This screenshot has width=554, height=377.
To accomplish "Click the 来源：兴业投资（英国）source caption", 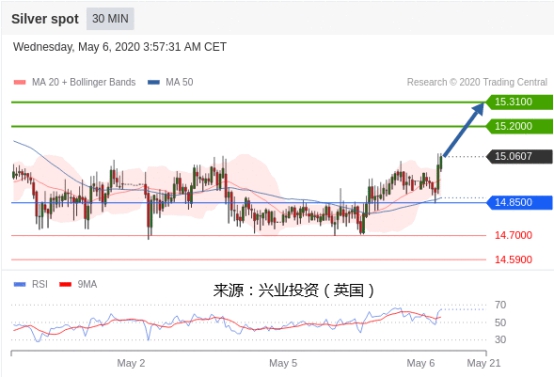I will 294,290.
